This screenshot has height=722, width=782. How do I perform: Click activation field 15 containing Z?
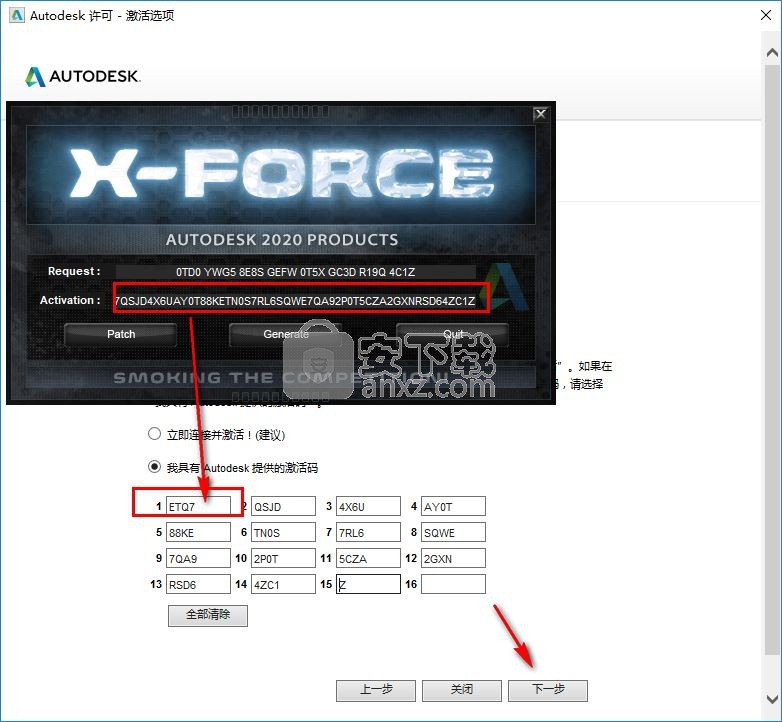tap(368, 584)
